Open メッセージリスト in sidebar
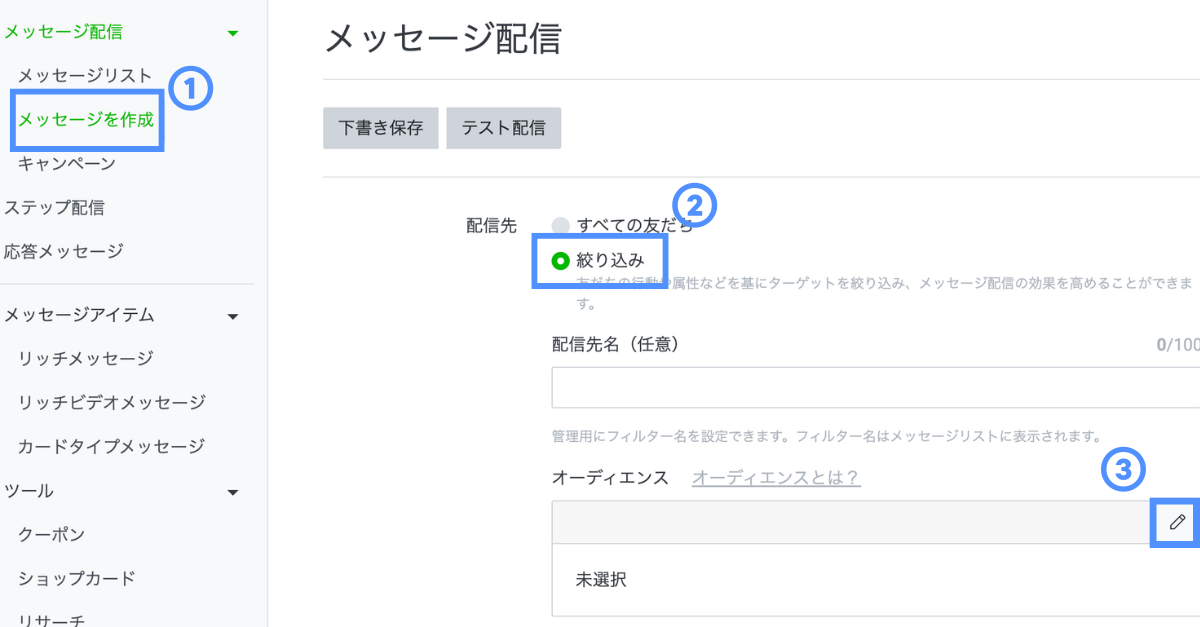This screenshot has height=627, width=1200. pyautogui.click(x=85, y=76)
